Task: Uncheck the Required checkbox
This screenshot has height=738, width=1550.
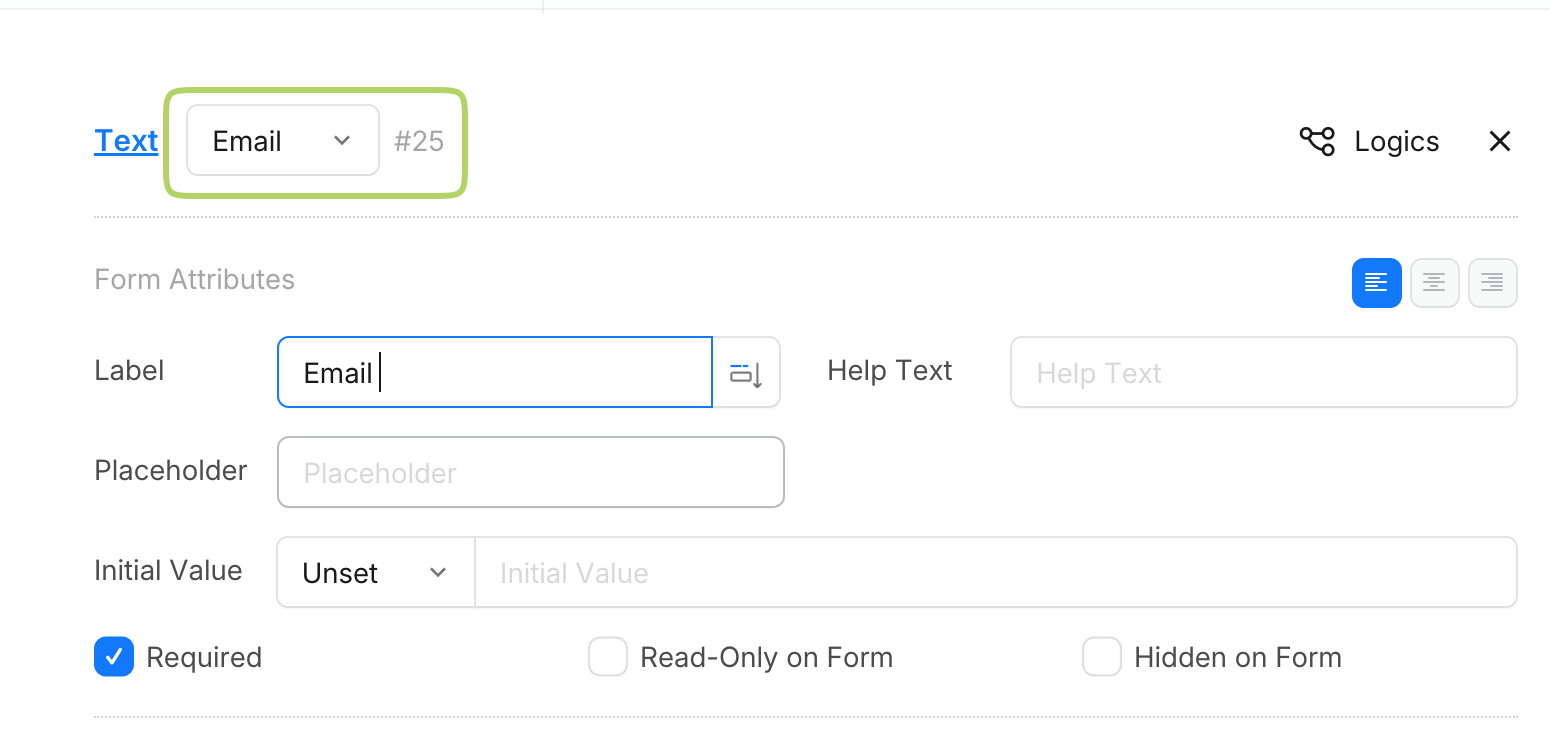Action: 114,657
